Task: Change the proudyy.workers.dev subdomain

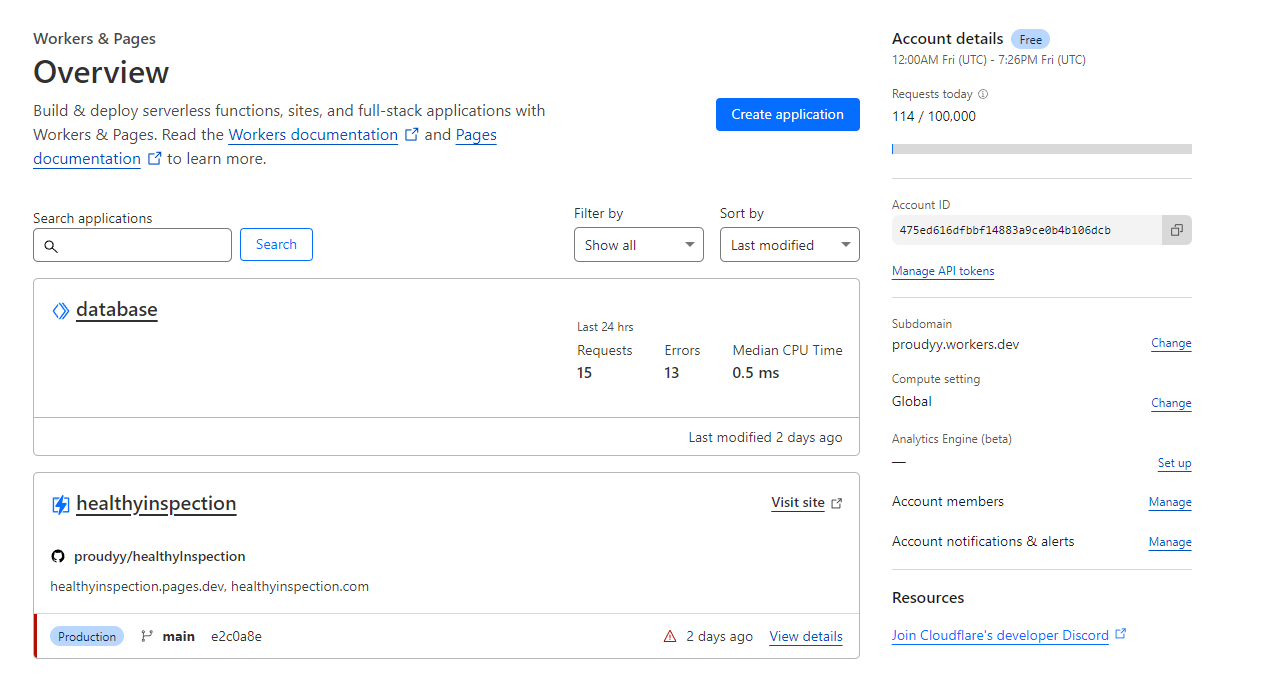Action: [x=1170, y=343]
